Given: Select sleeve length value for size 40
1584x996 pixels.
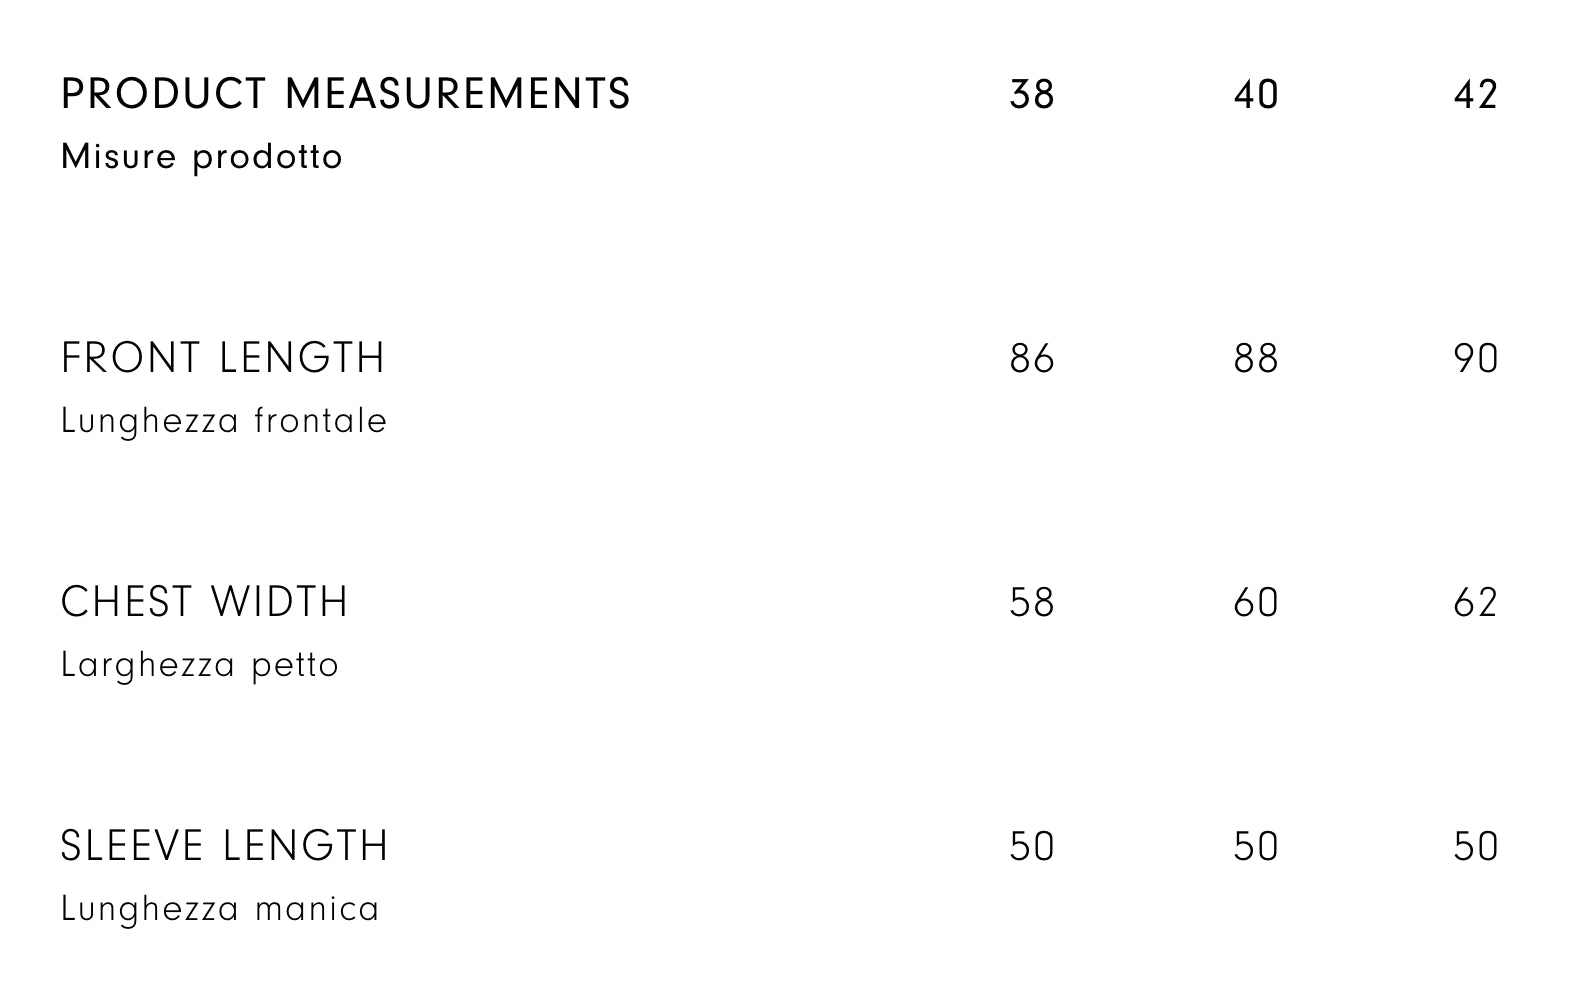Looking at the screenshot, I should pyautogui.click(x=1256, y=847).
